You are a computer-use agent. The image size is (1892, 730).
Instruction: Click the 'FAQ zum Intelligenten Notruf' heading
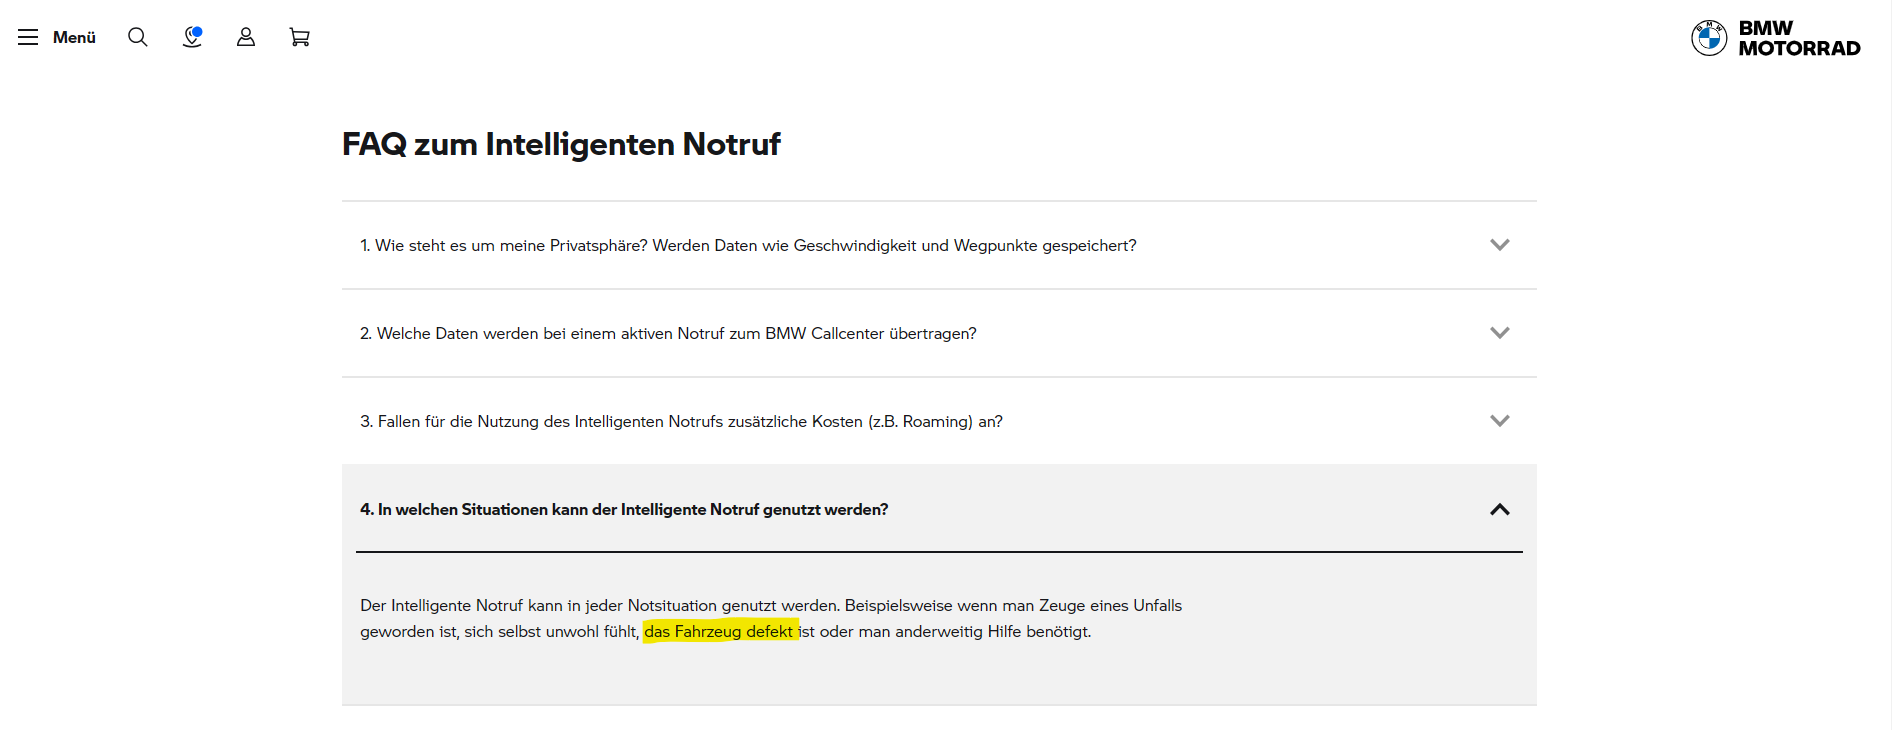[561, 144]
